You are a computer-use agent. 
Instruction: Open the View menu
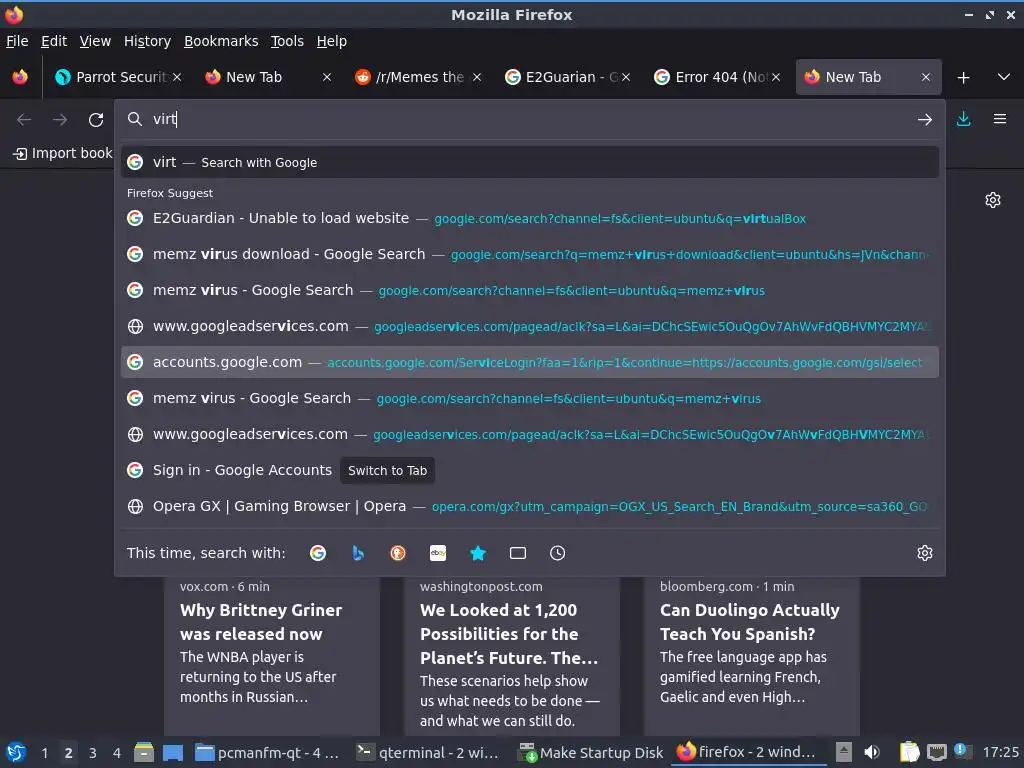click(95, 41)
